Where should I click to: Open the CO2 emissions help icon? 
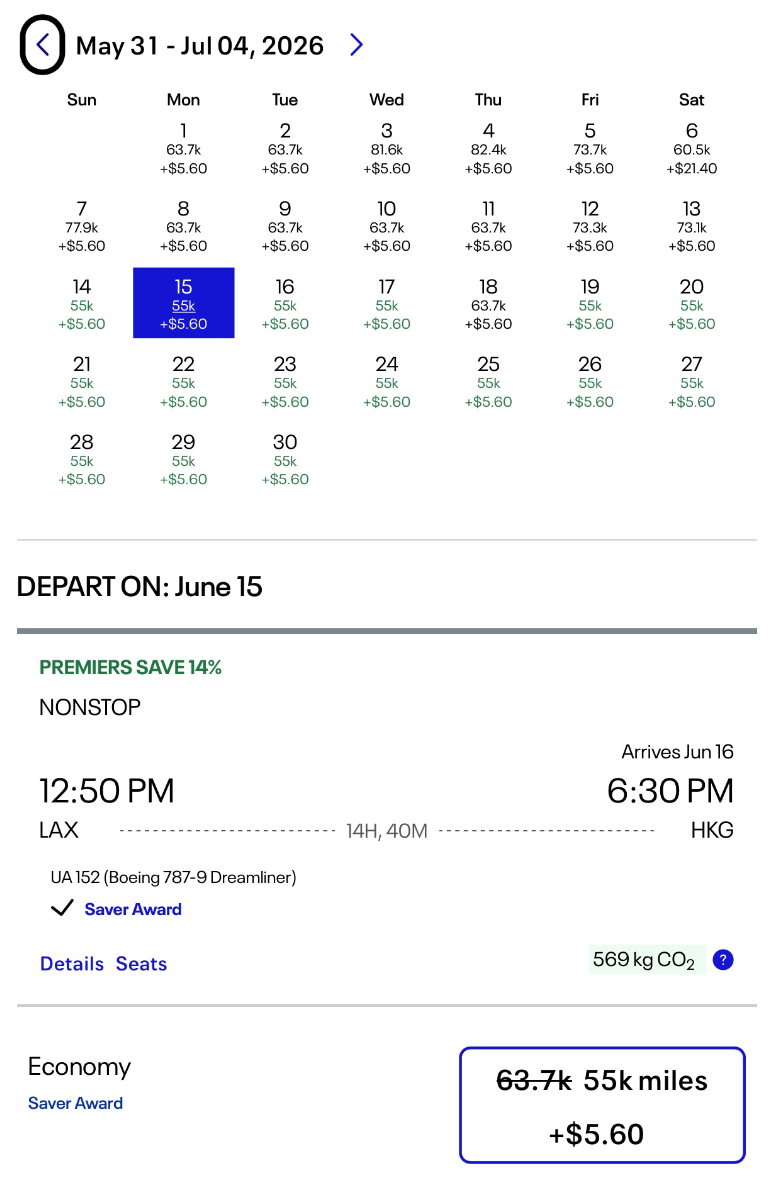pos(724,960)
